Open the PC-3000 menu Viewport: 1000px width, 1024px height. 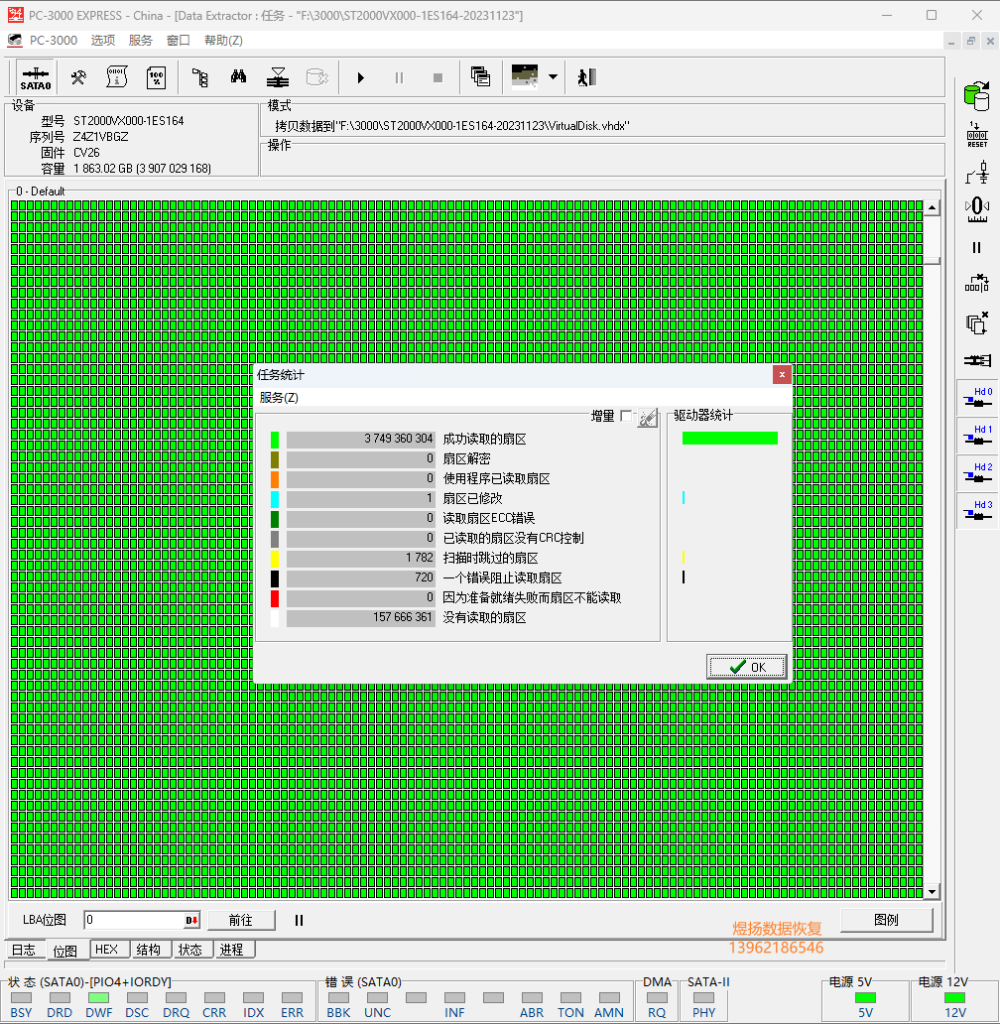(53, 40)
